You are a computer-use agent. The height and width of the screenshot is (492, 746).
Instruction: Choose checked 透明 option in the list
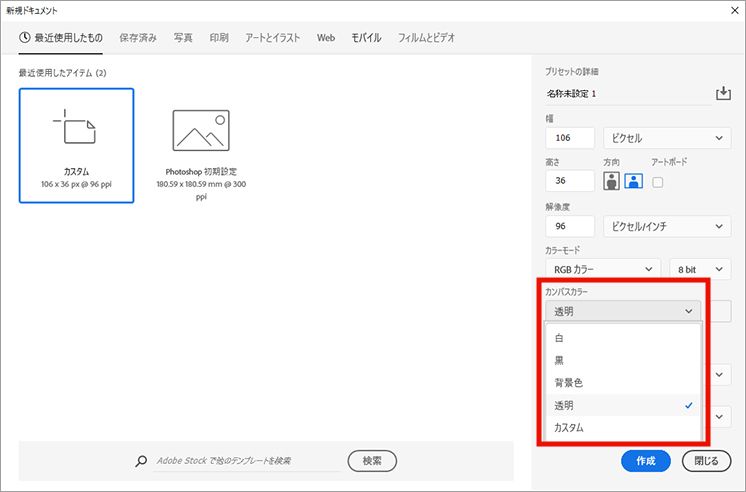623,405
